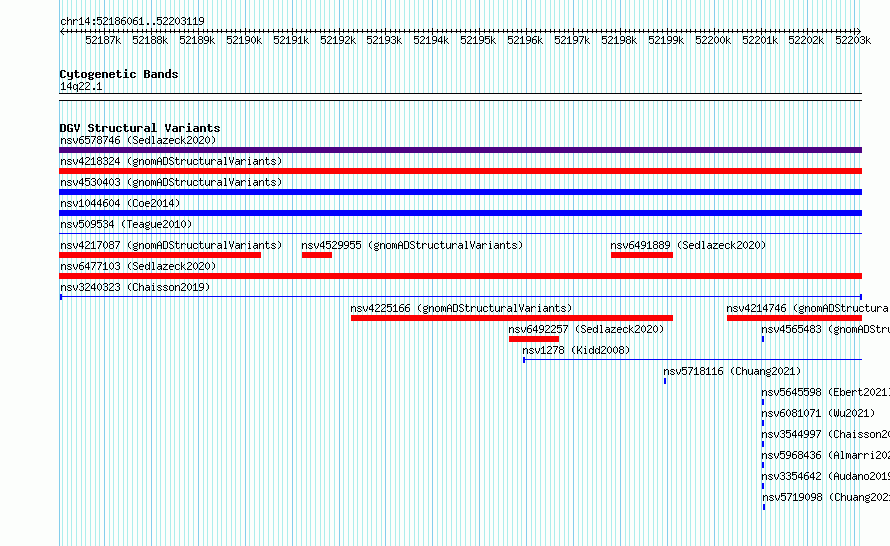Open nsv1278 (Kidd2008) label
This screenshot has width=890, height=546.
click(576, 350)
